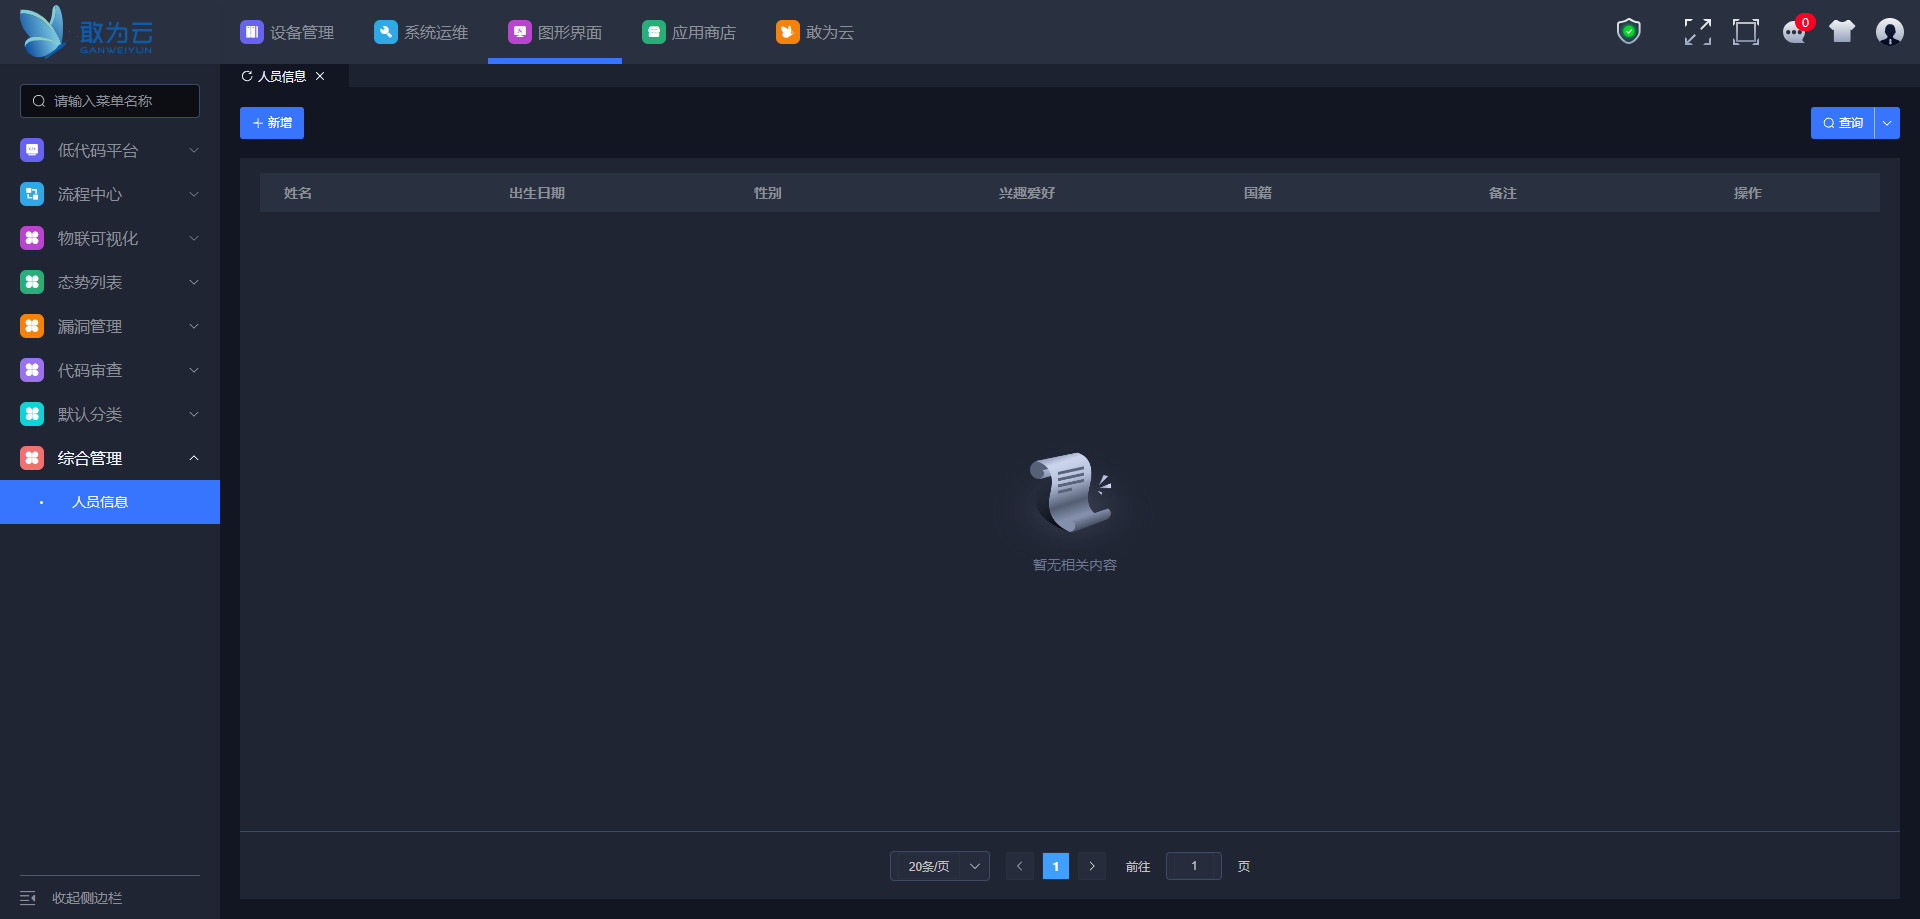This screenshot has height=919, width=1920.
Task: Select the 人员信息 page tab
Action: [x=282, y=76]
